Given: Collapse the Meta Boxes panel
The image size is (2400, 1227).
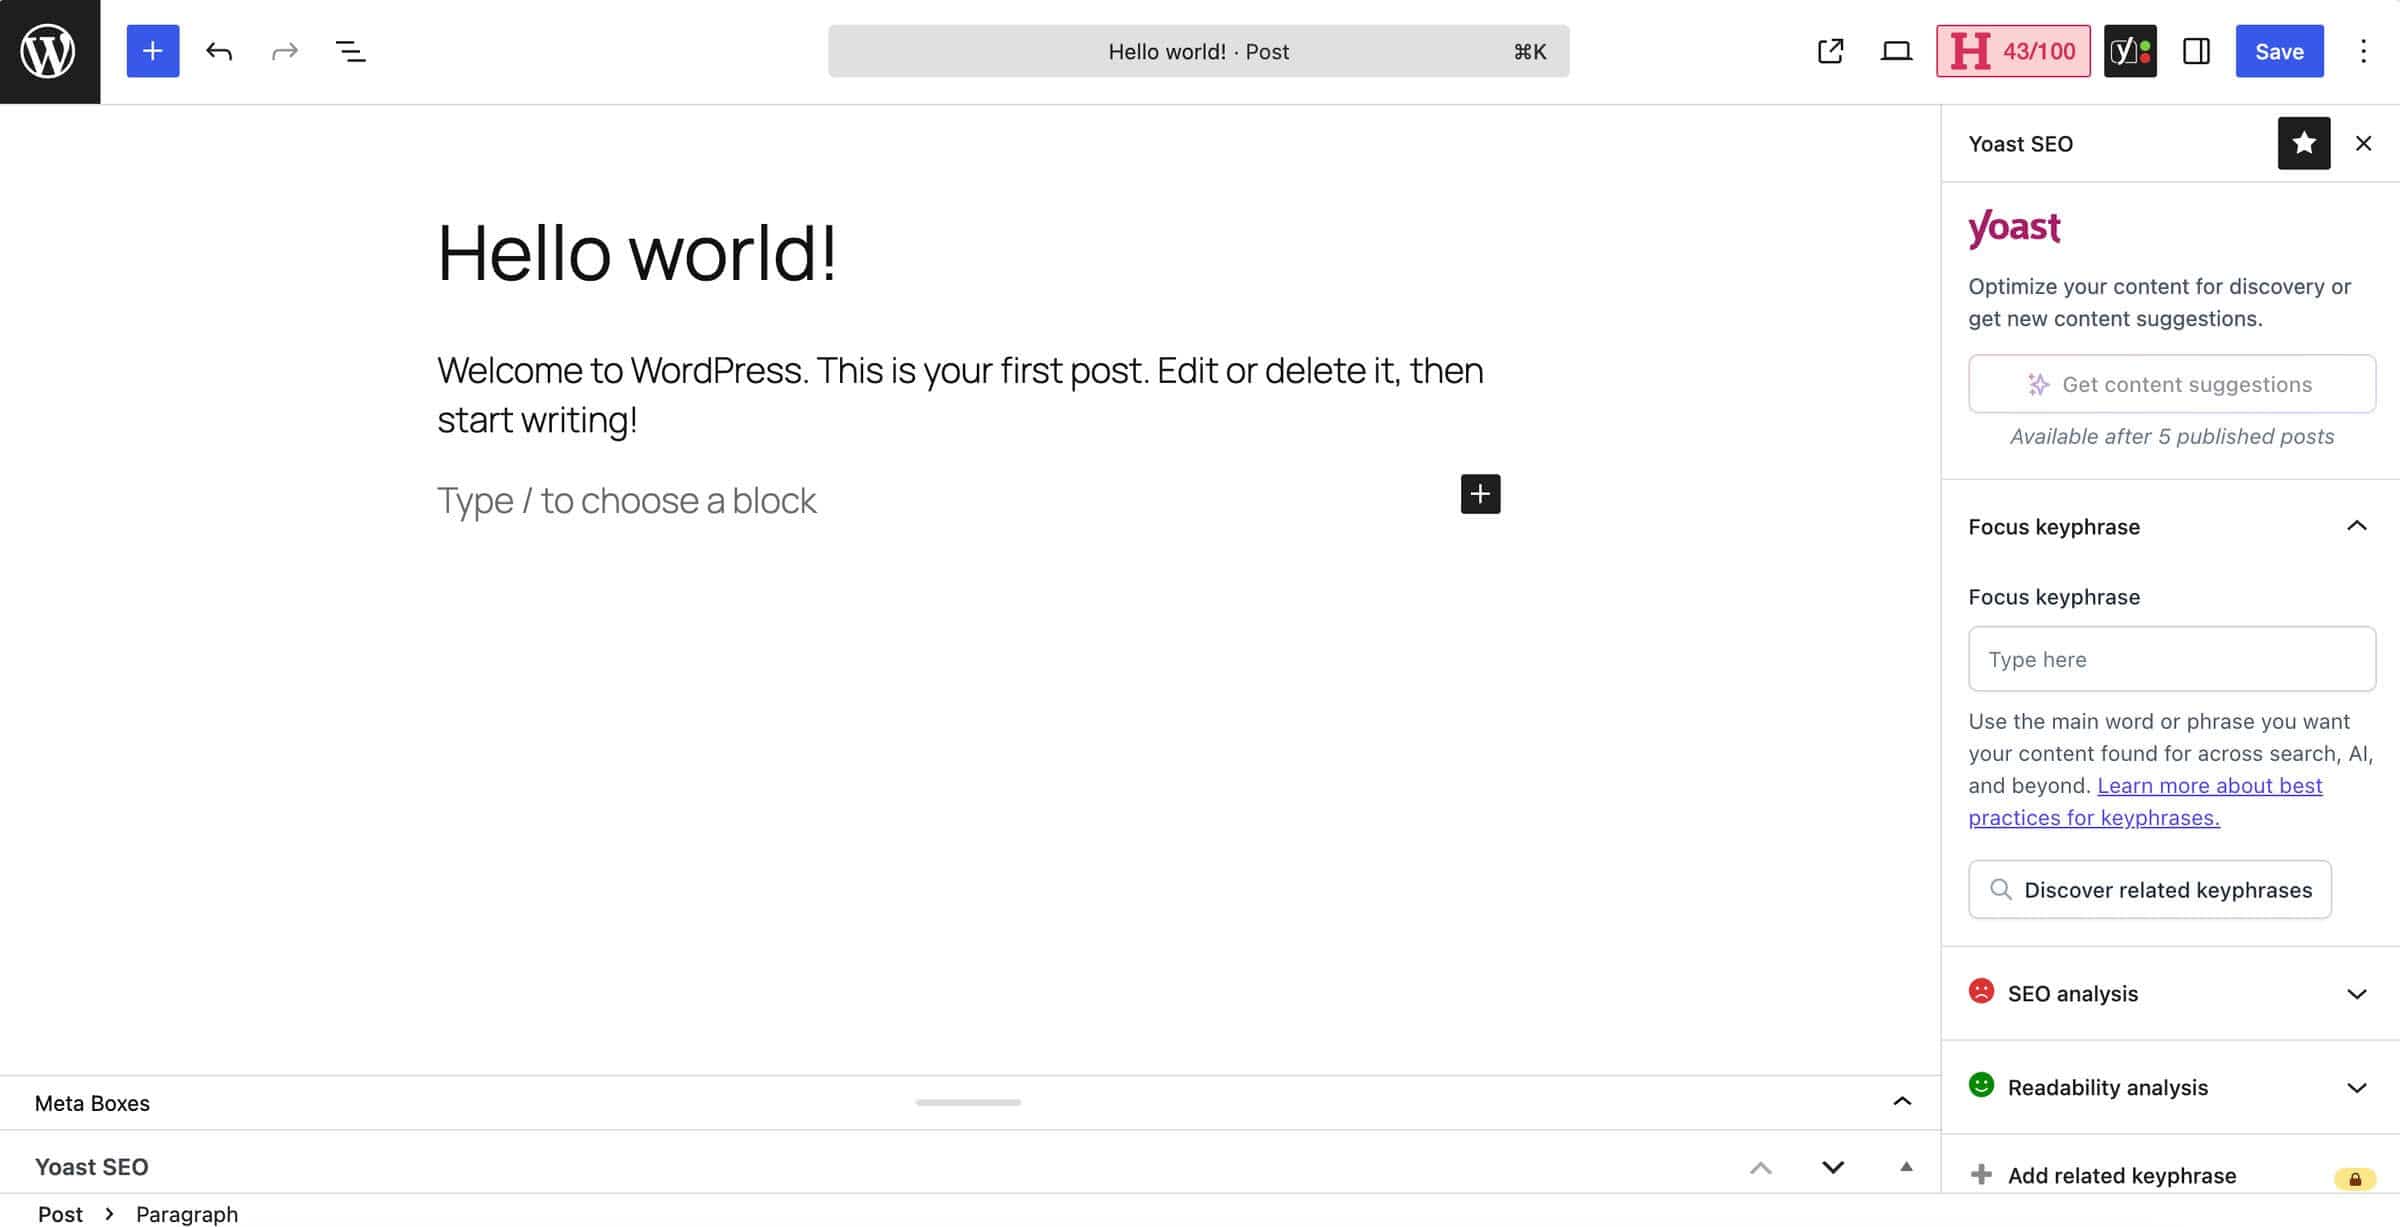Looking at the screenshot, I should (1902, 1102).
